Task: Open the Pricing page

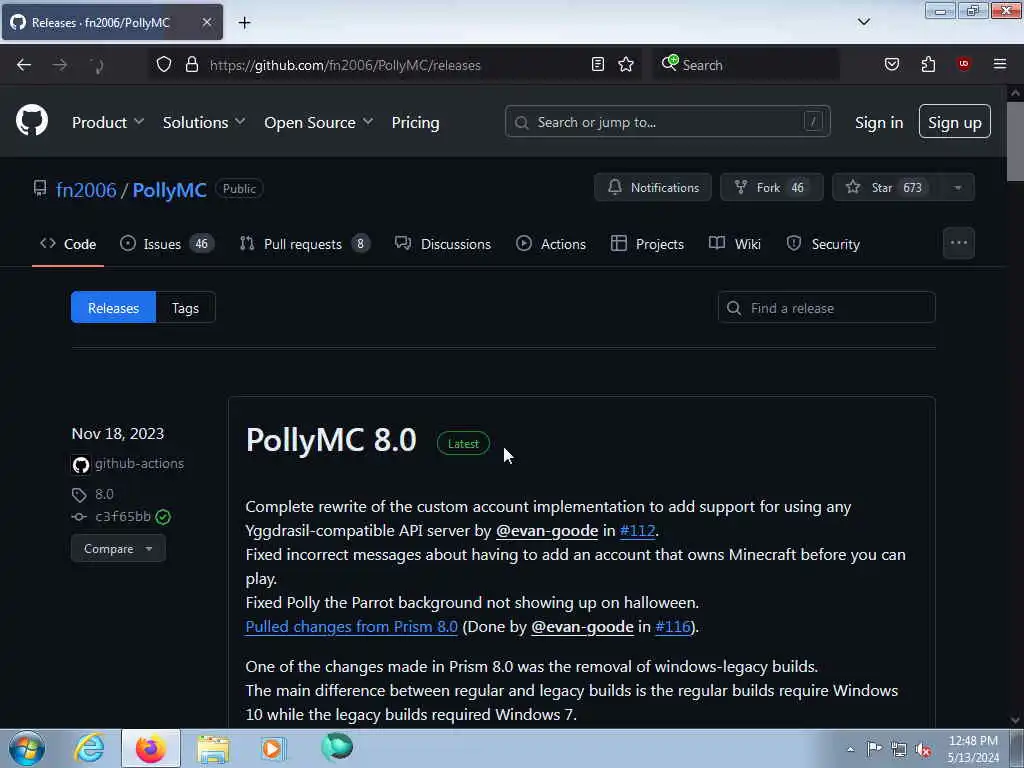Action: (x=415, y=122)
